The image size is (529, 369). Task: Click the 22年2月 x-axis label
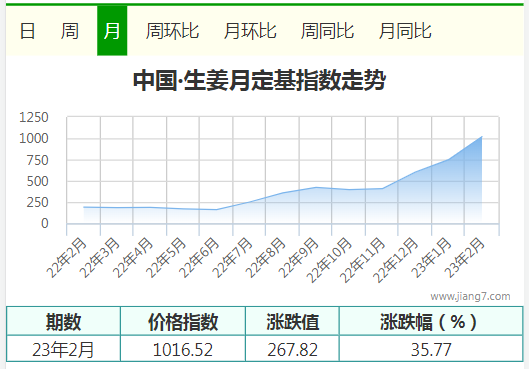[66, 258]
